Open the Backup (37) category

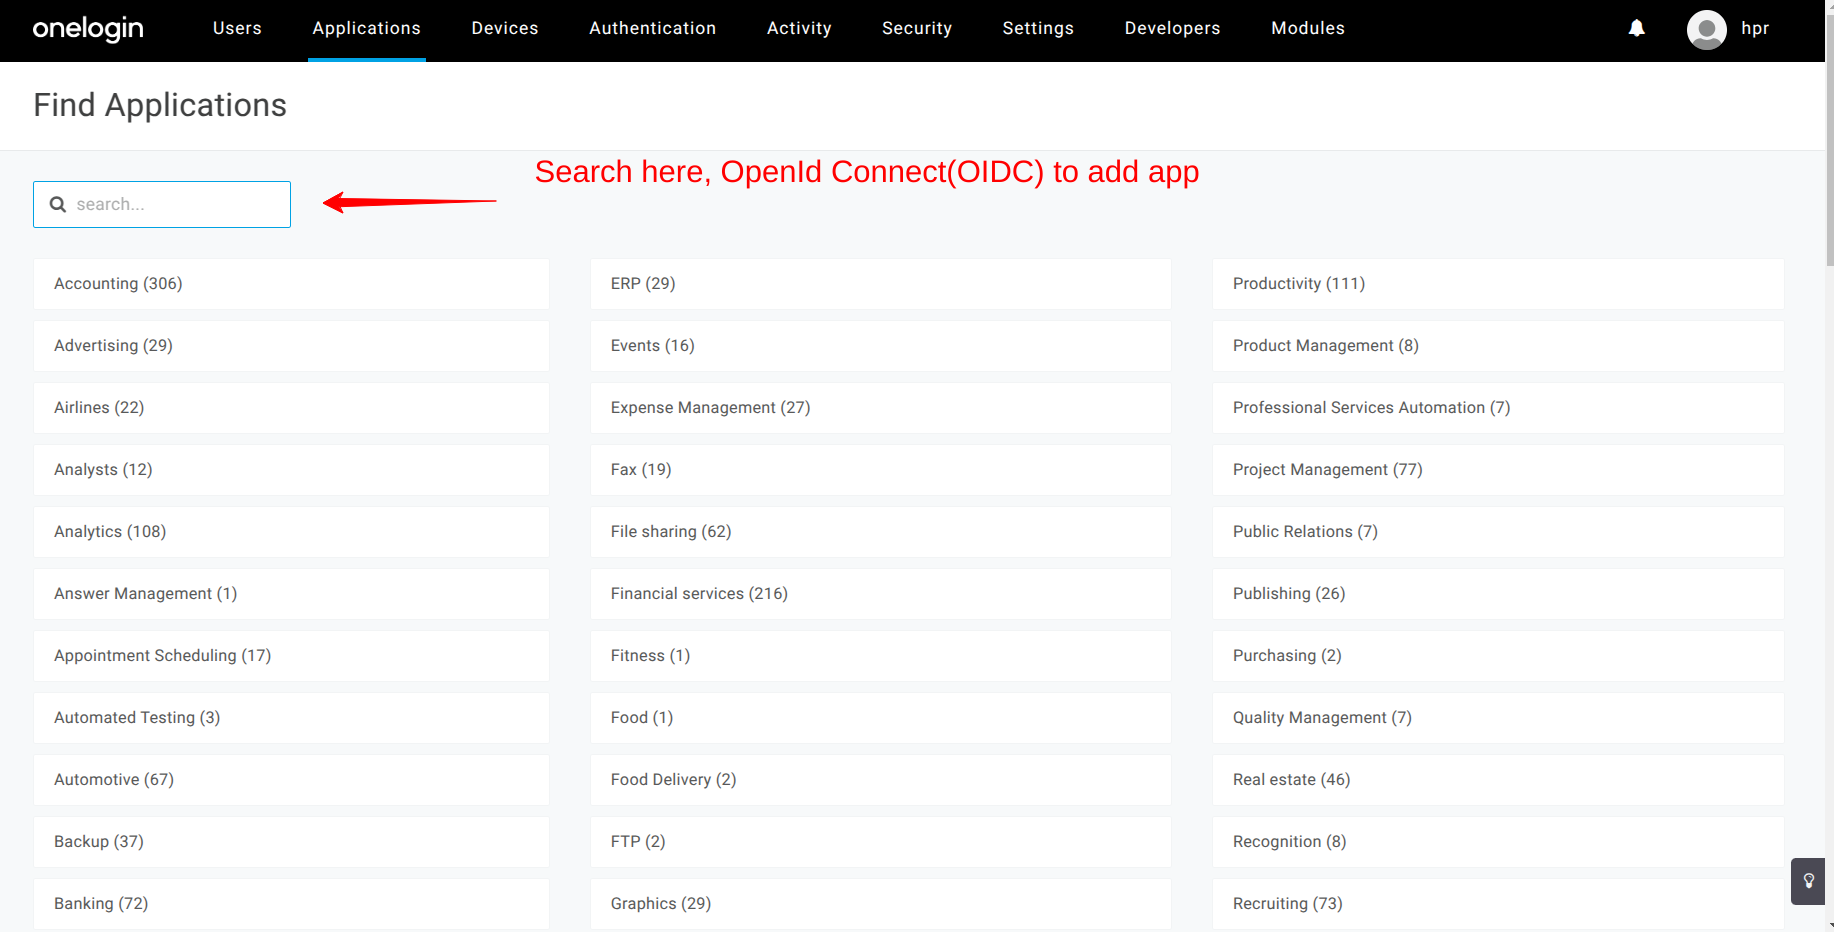[291, 842]
